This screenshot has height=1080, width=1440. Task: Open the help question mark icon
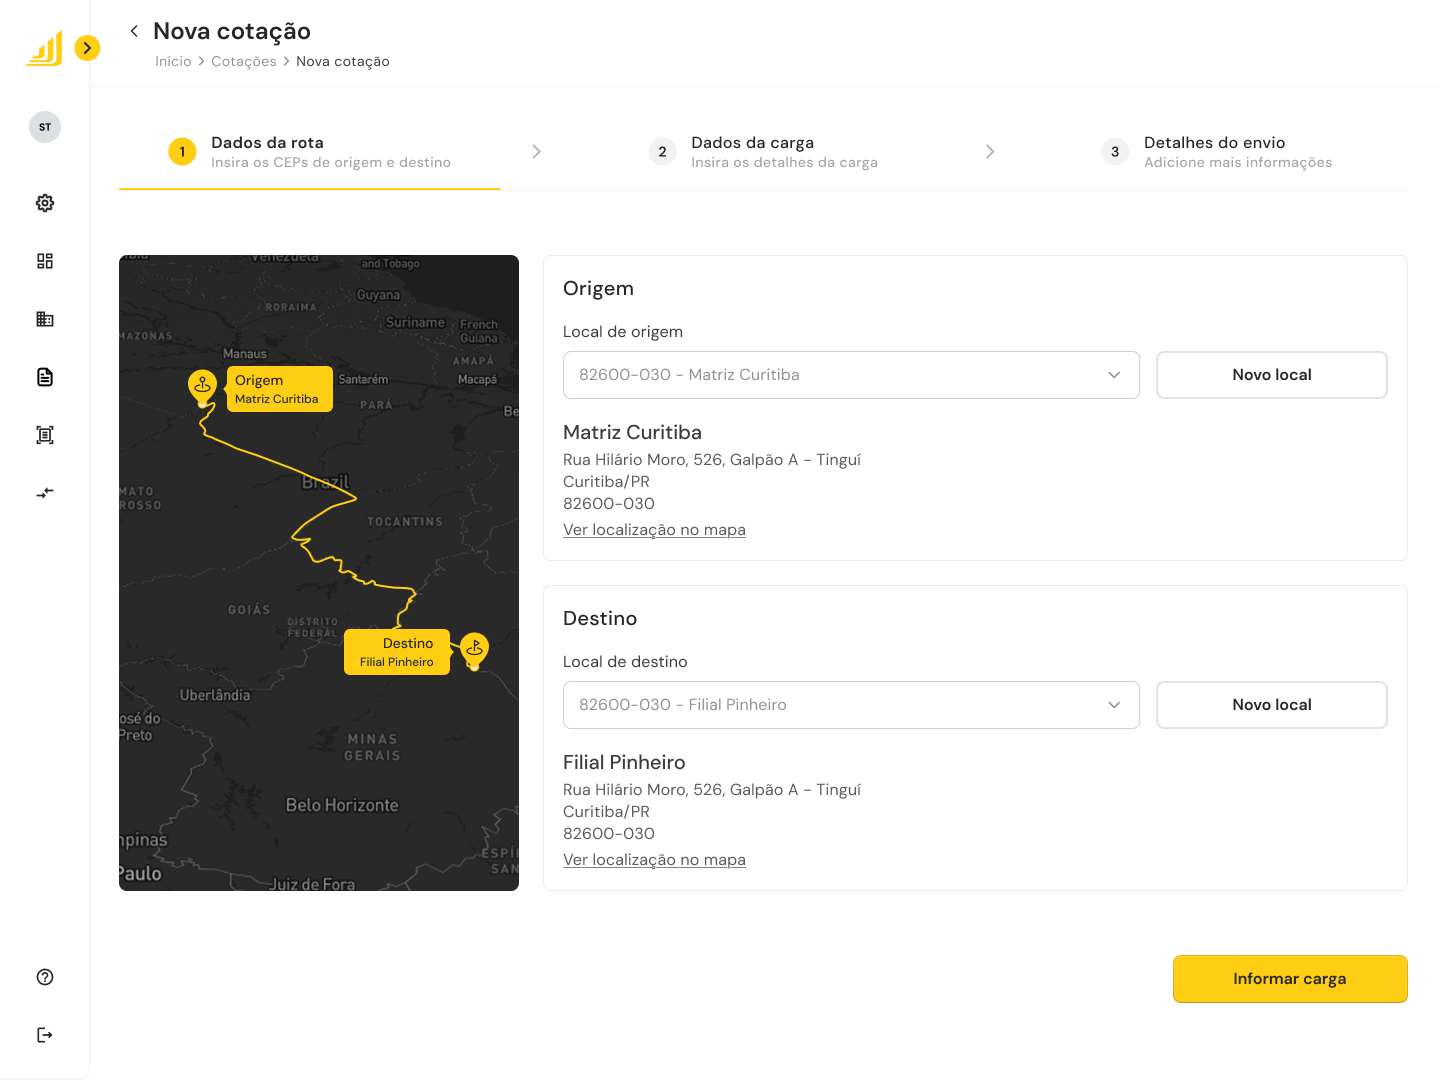[x=45, y=977]
